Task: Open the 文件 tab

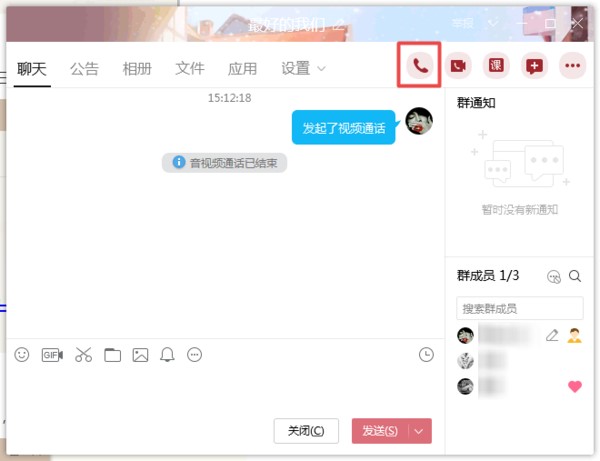Action: [190, 69]
